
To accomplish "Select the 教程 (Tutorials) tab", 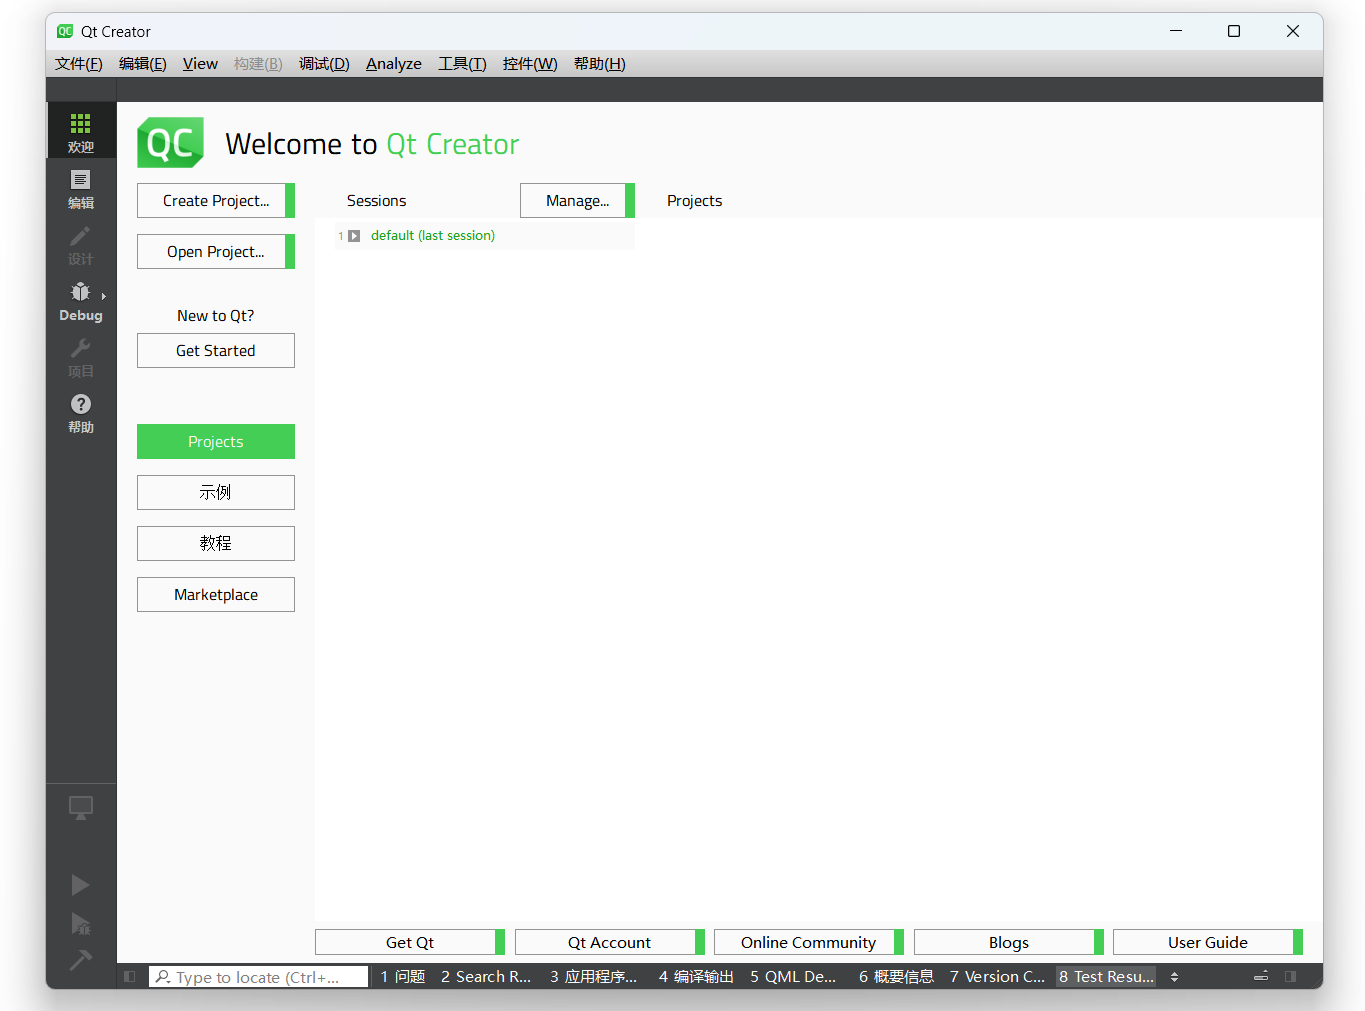I will click(216, 543).
